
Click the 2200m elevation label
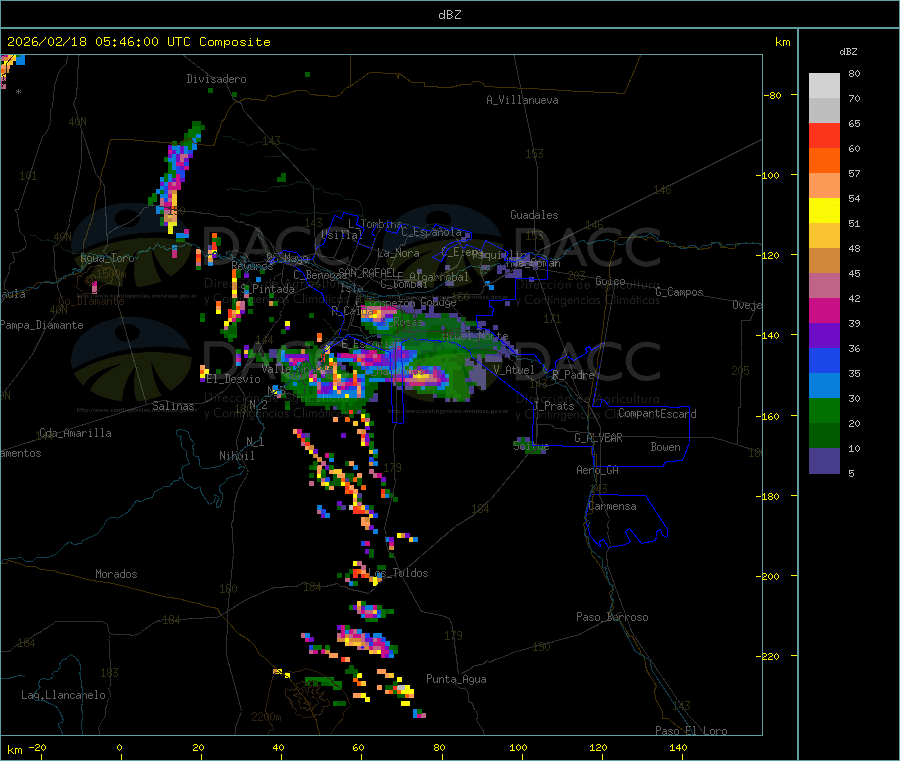pos(266,717)
